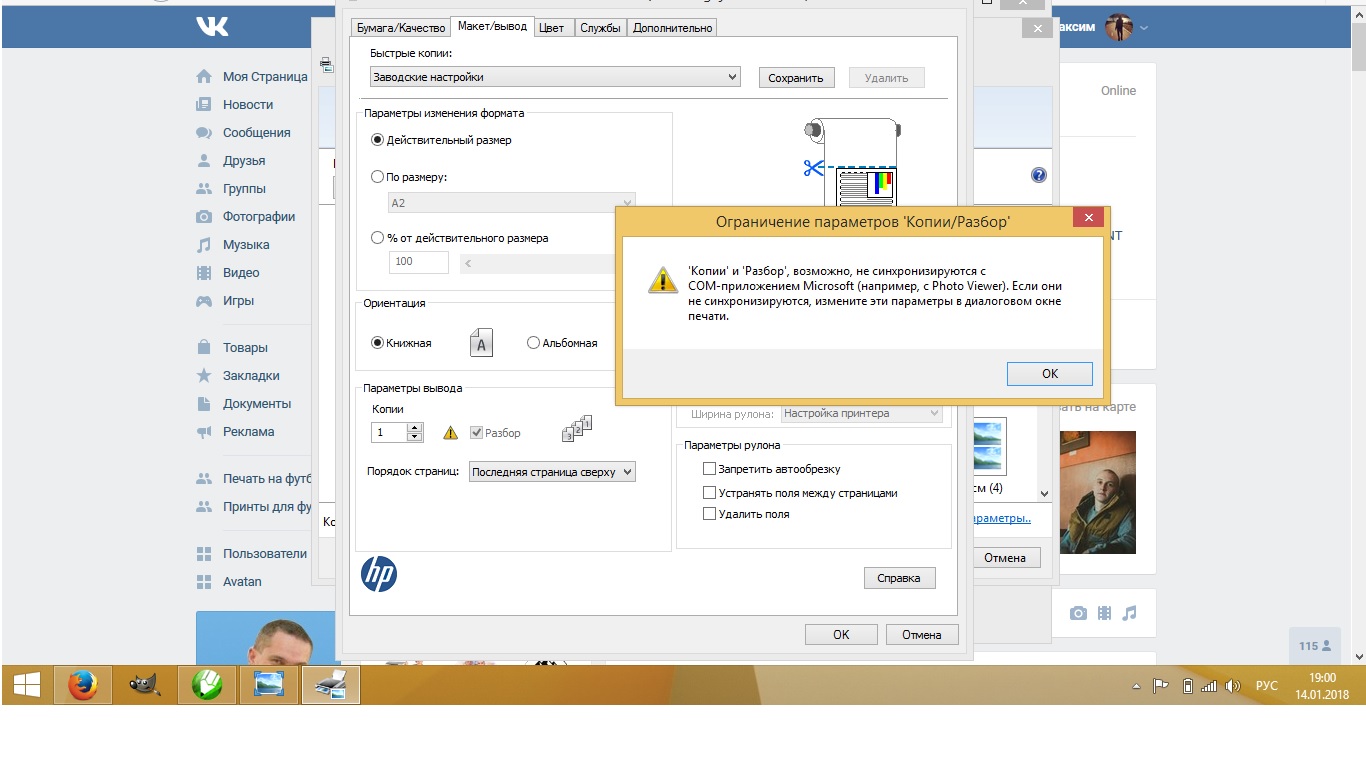Enable Запретить автообрезку checkbox
Viewport: 1366px width, 768px height.
710,469
